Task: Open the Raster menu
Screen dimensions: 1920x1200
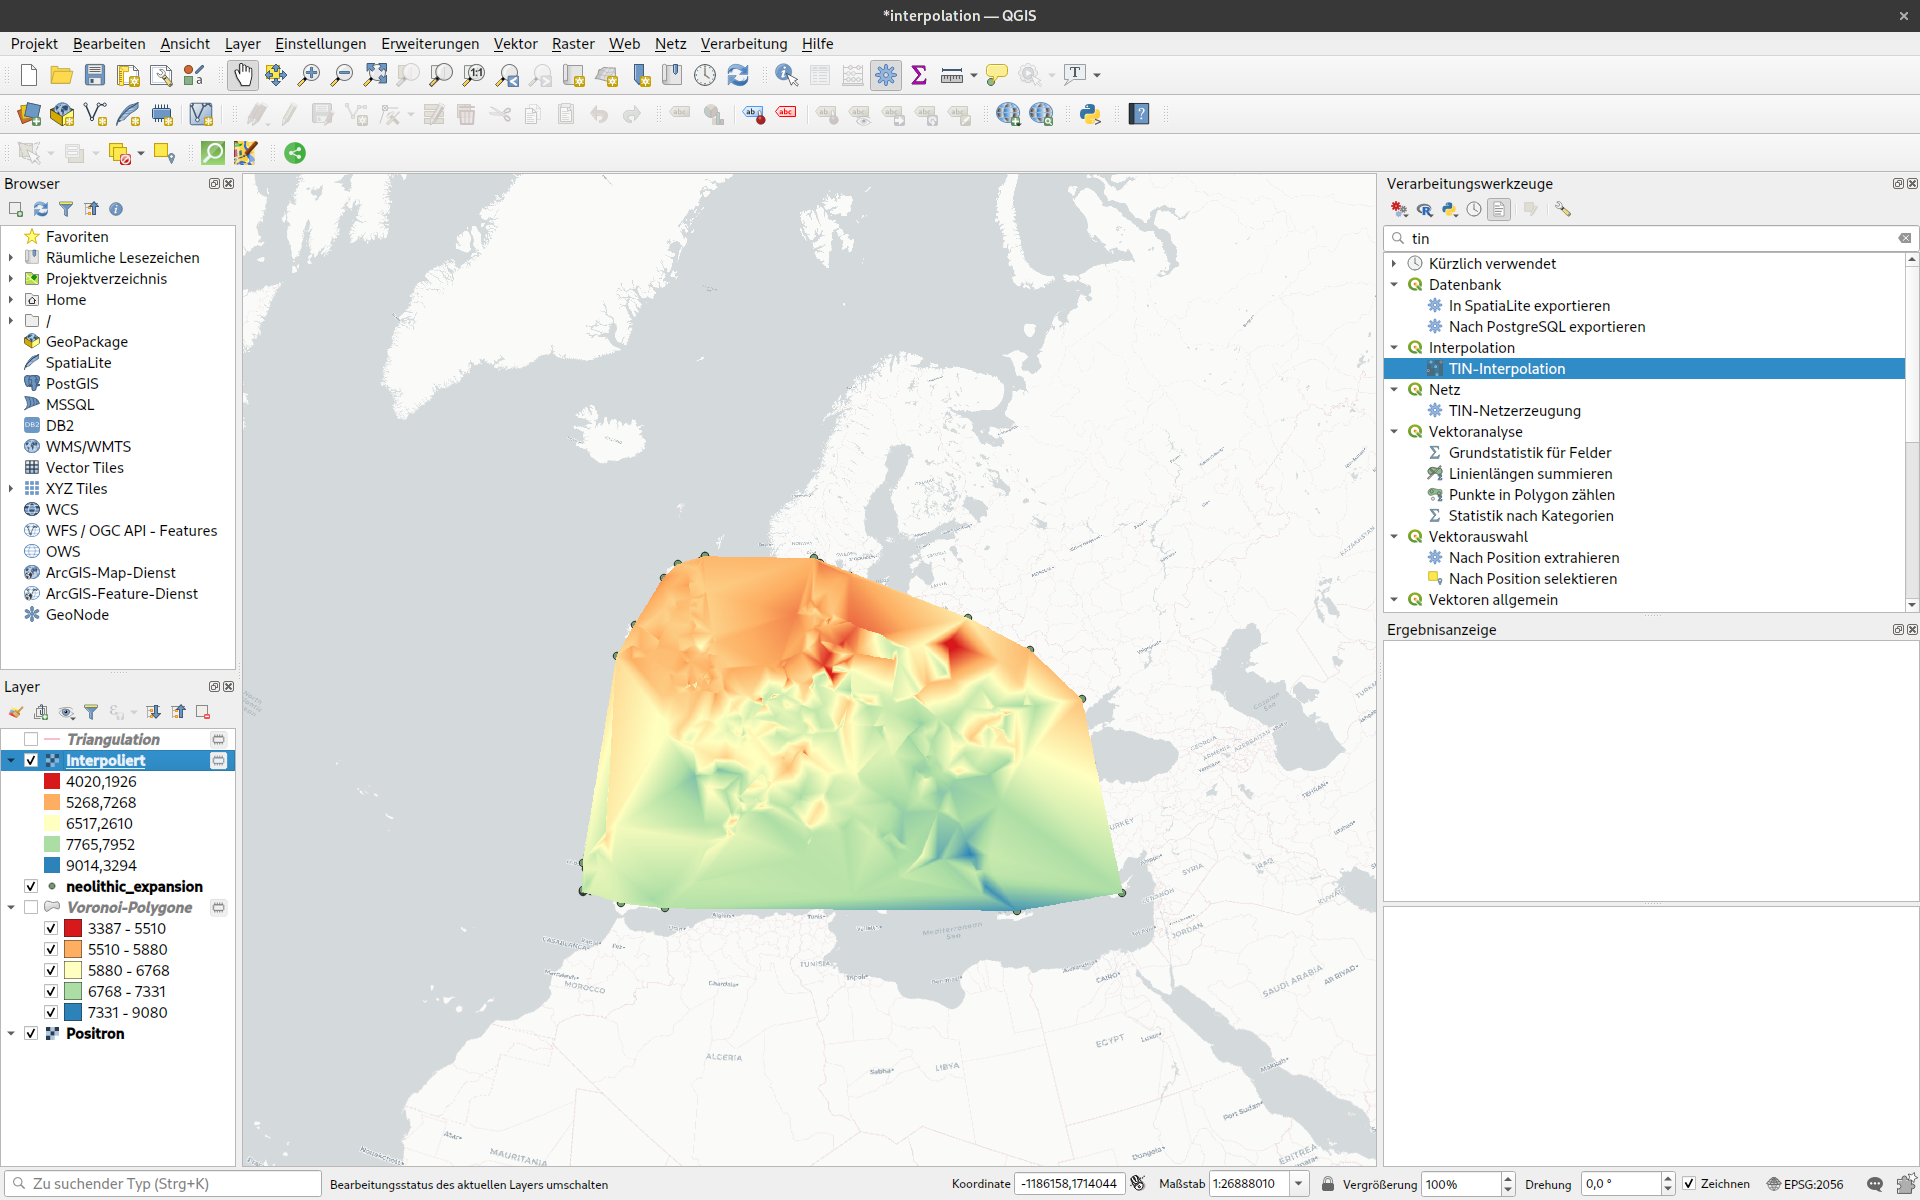Action: (572, 44)
